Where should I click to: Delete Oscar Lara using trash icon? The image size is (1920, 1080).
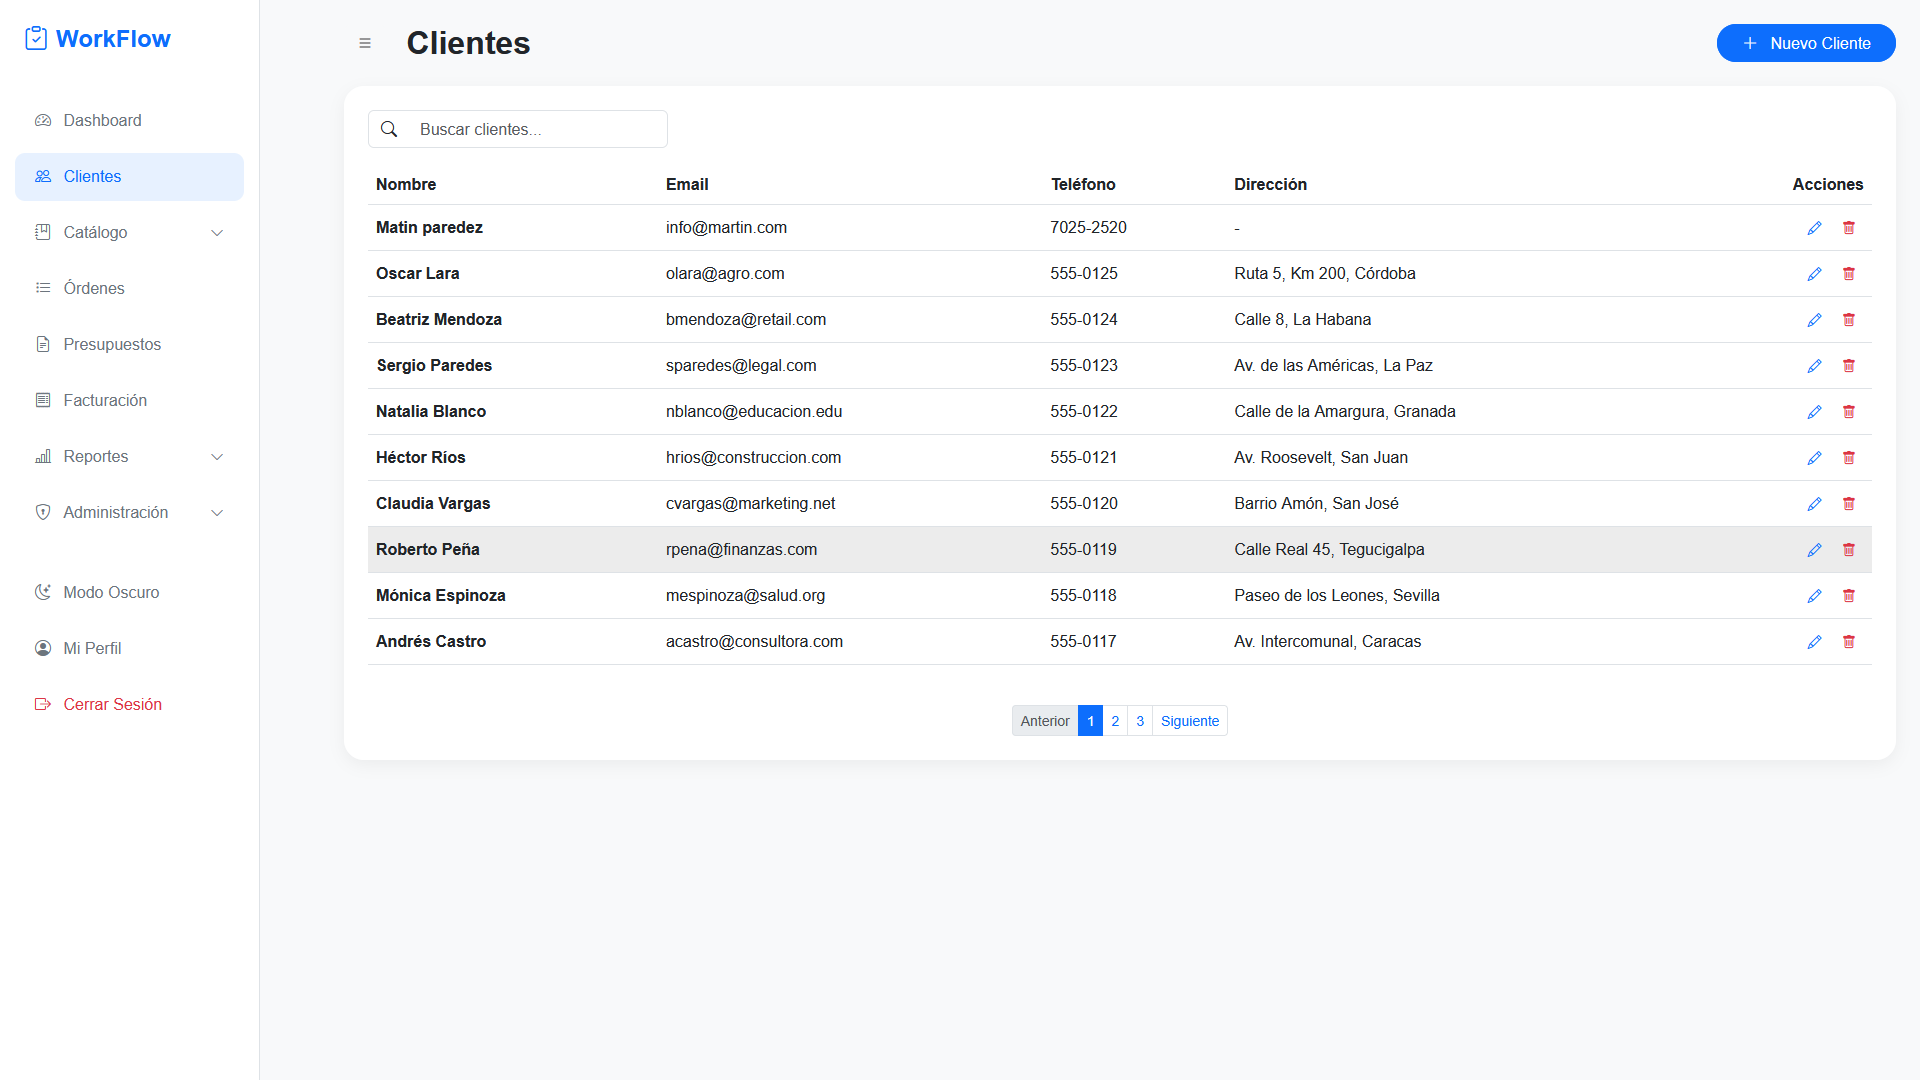click(1848, 274)
